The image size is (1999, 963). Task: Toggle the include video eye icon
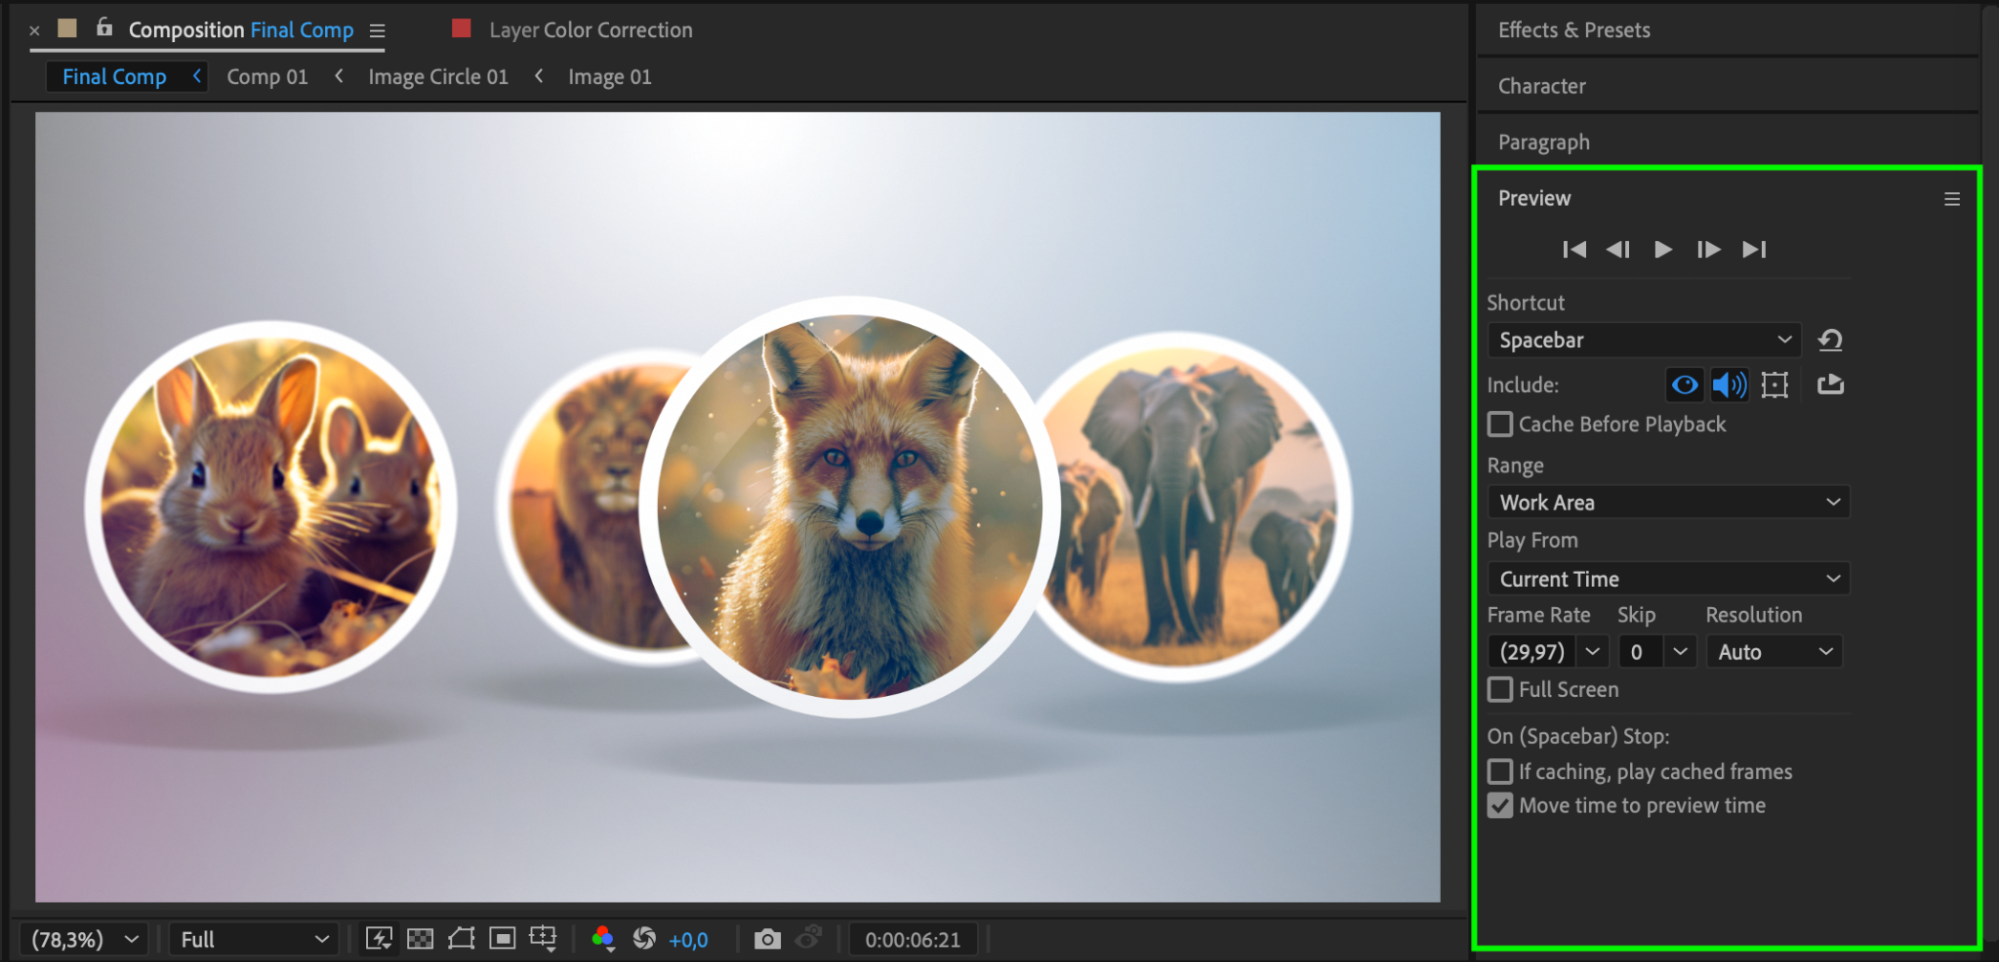pos(1685,385)
